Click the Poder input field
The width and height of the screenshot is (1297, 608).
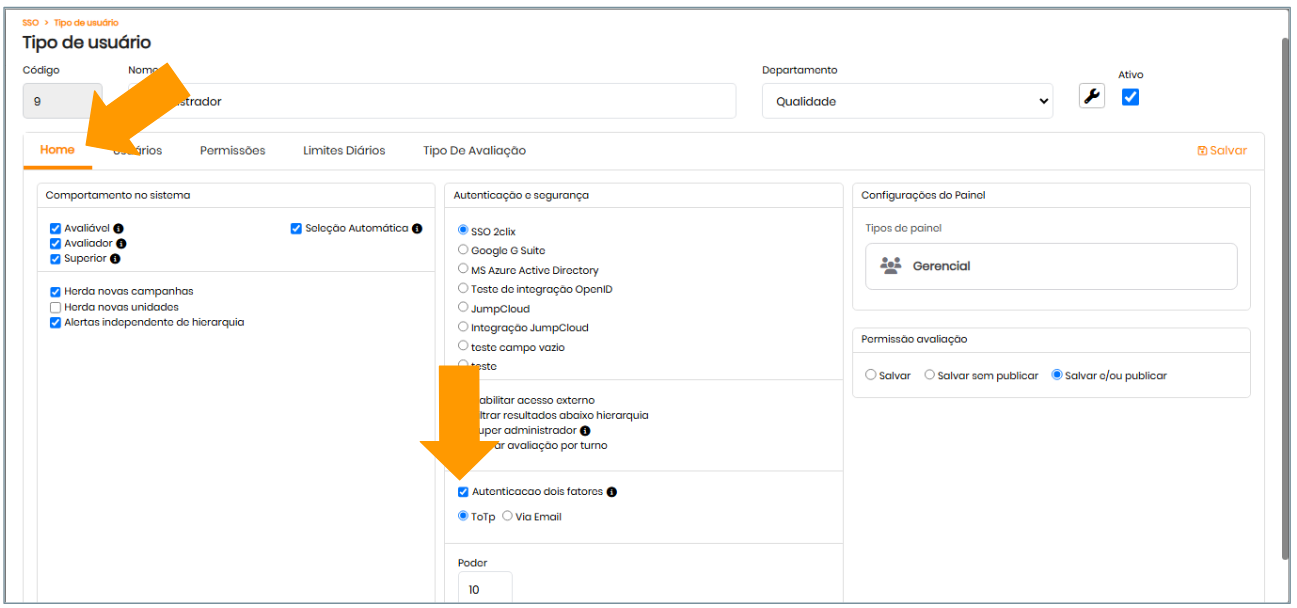pos(485,589)
